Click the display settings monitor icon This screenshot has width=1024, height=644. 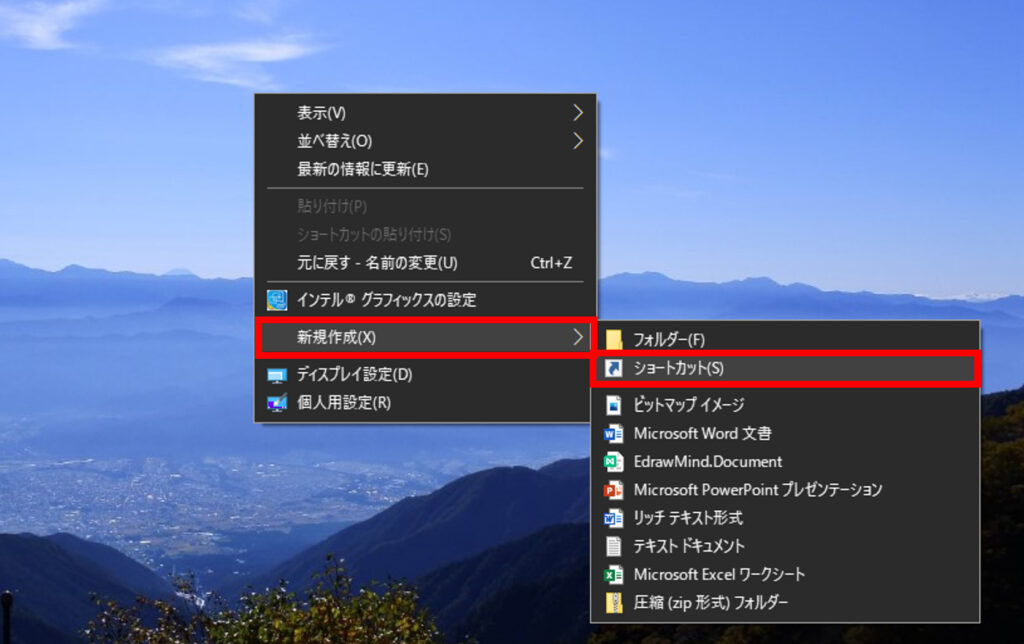pos(277,375)
